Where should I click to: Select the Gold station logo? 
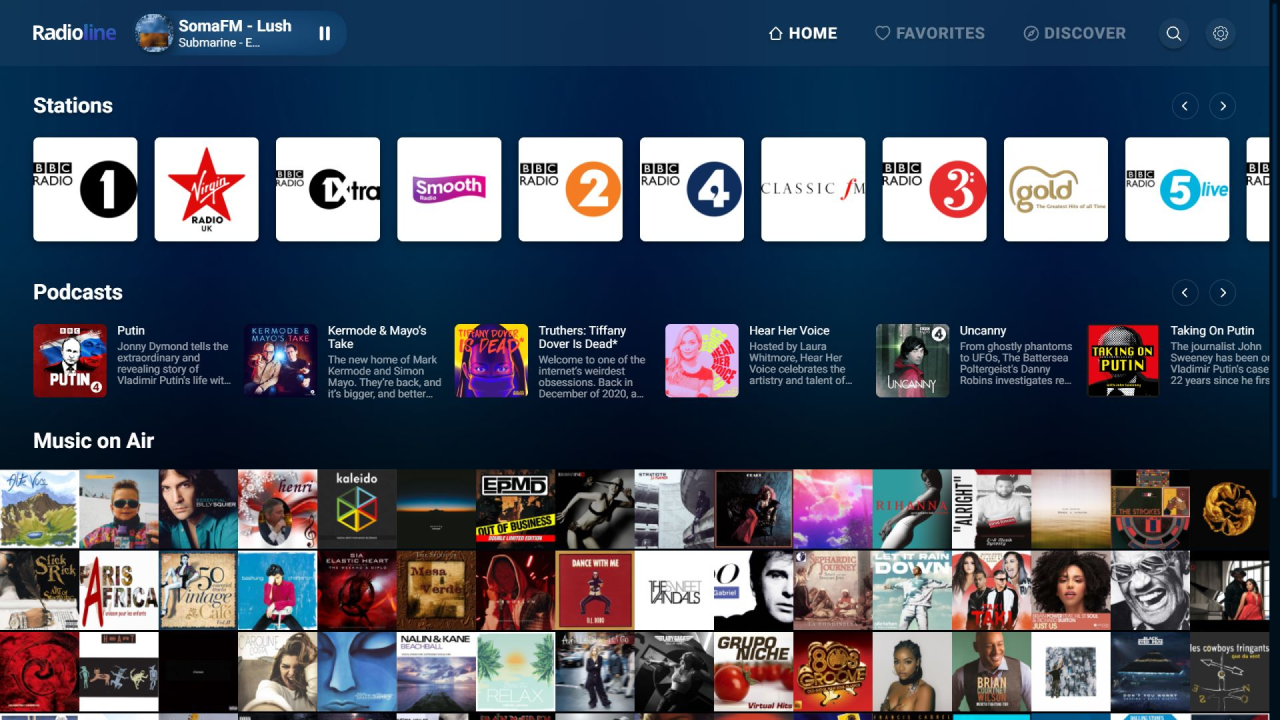tap(1056, 188)
